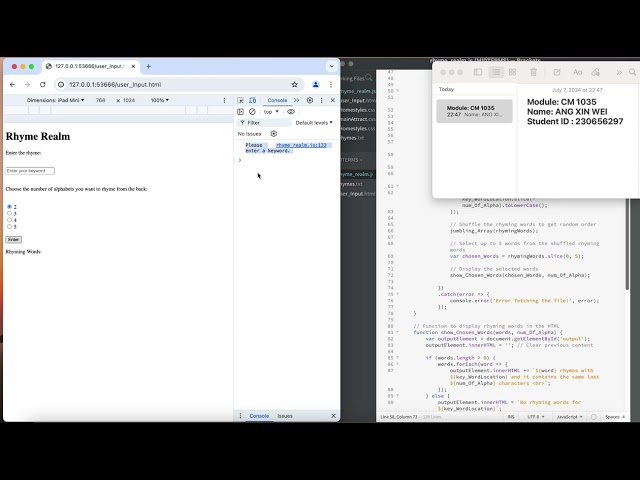Reload the Chrome page

click(x=42, y=84)
